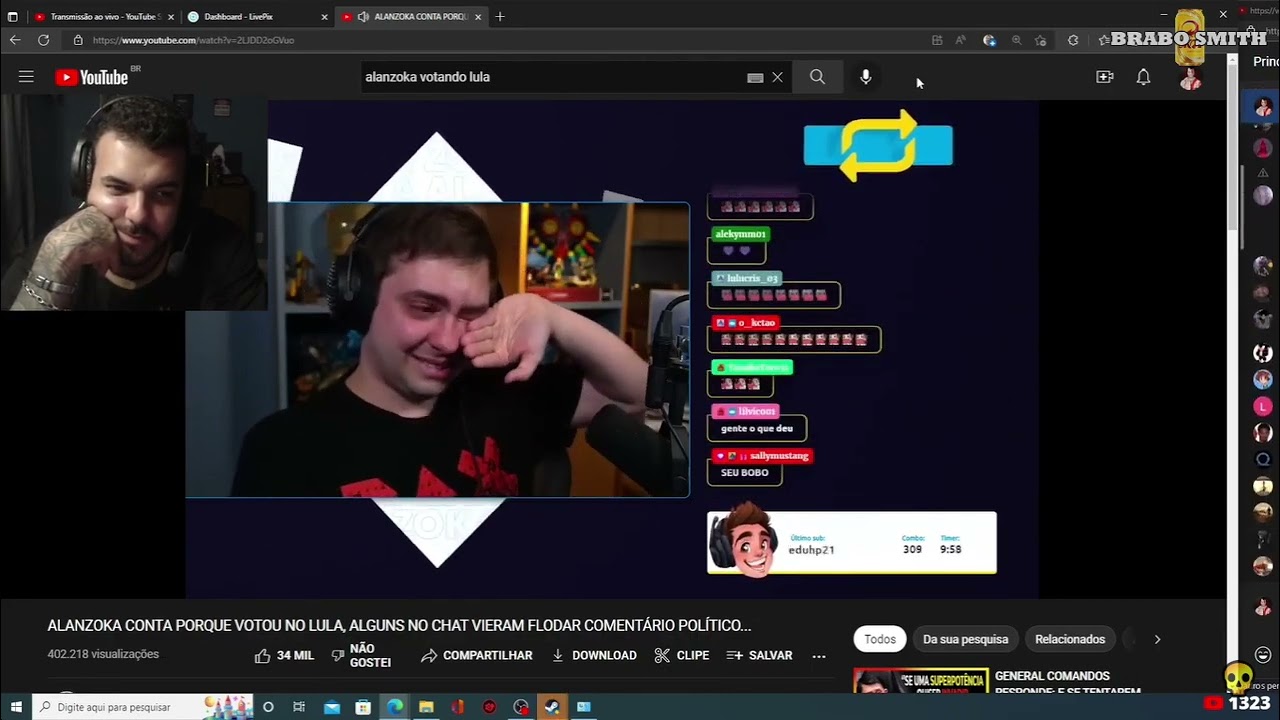Mute audio icon on ALANZOKA tab
This screenshot has height=720, width=1280.
(x=363, y=17)
